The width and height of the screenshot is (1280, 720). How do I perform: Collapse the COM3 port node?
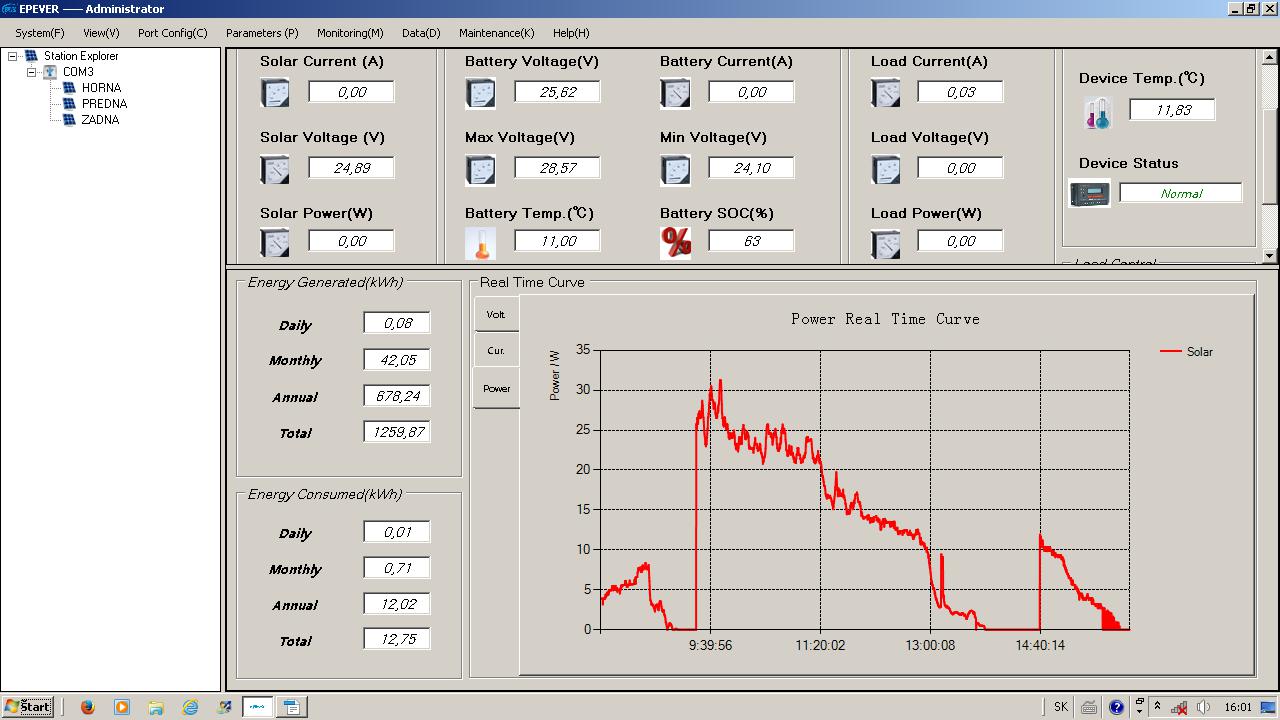pyautogui.click(x=32, y=73)
